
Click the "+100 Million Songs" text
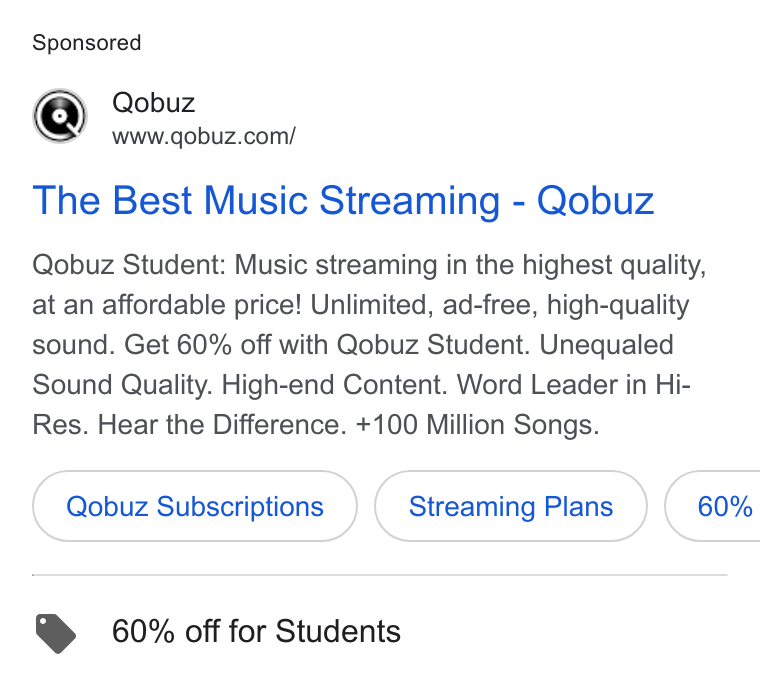point(477,425)
